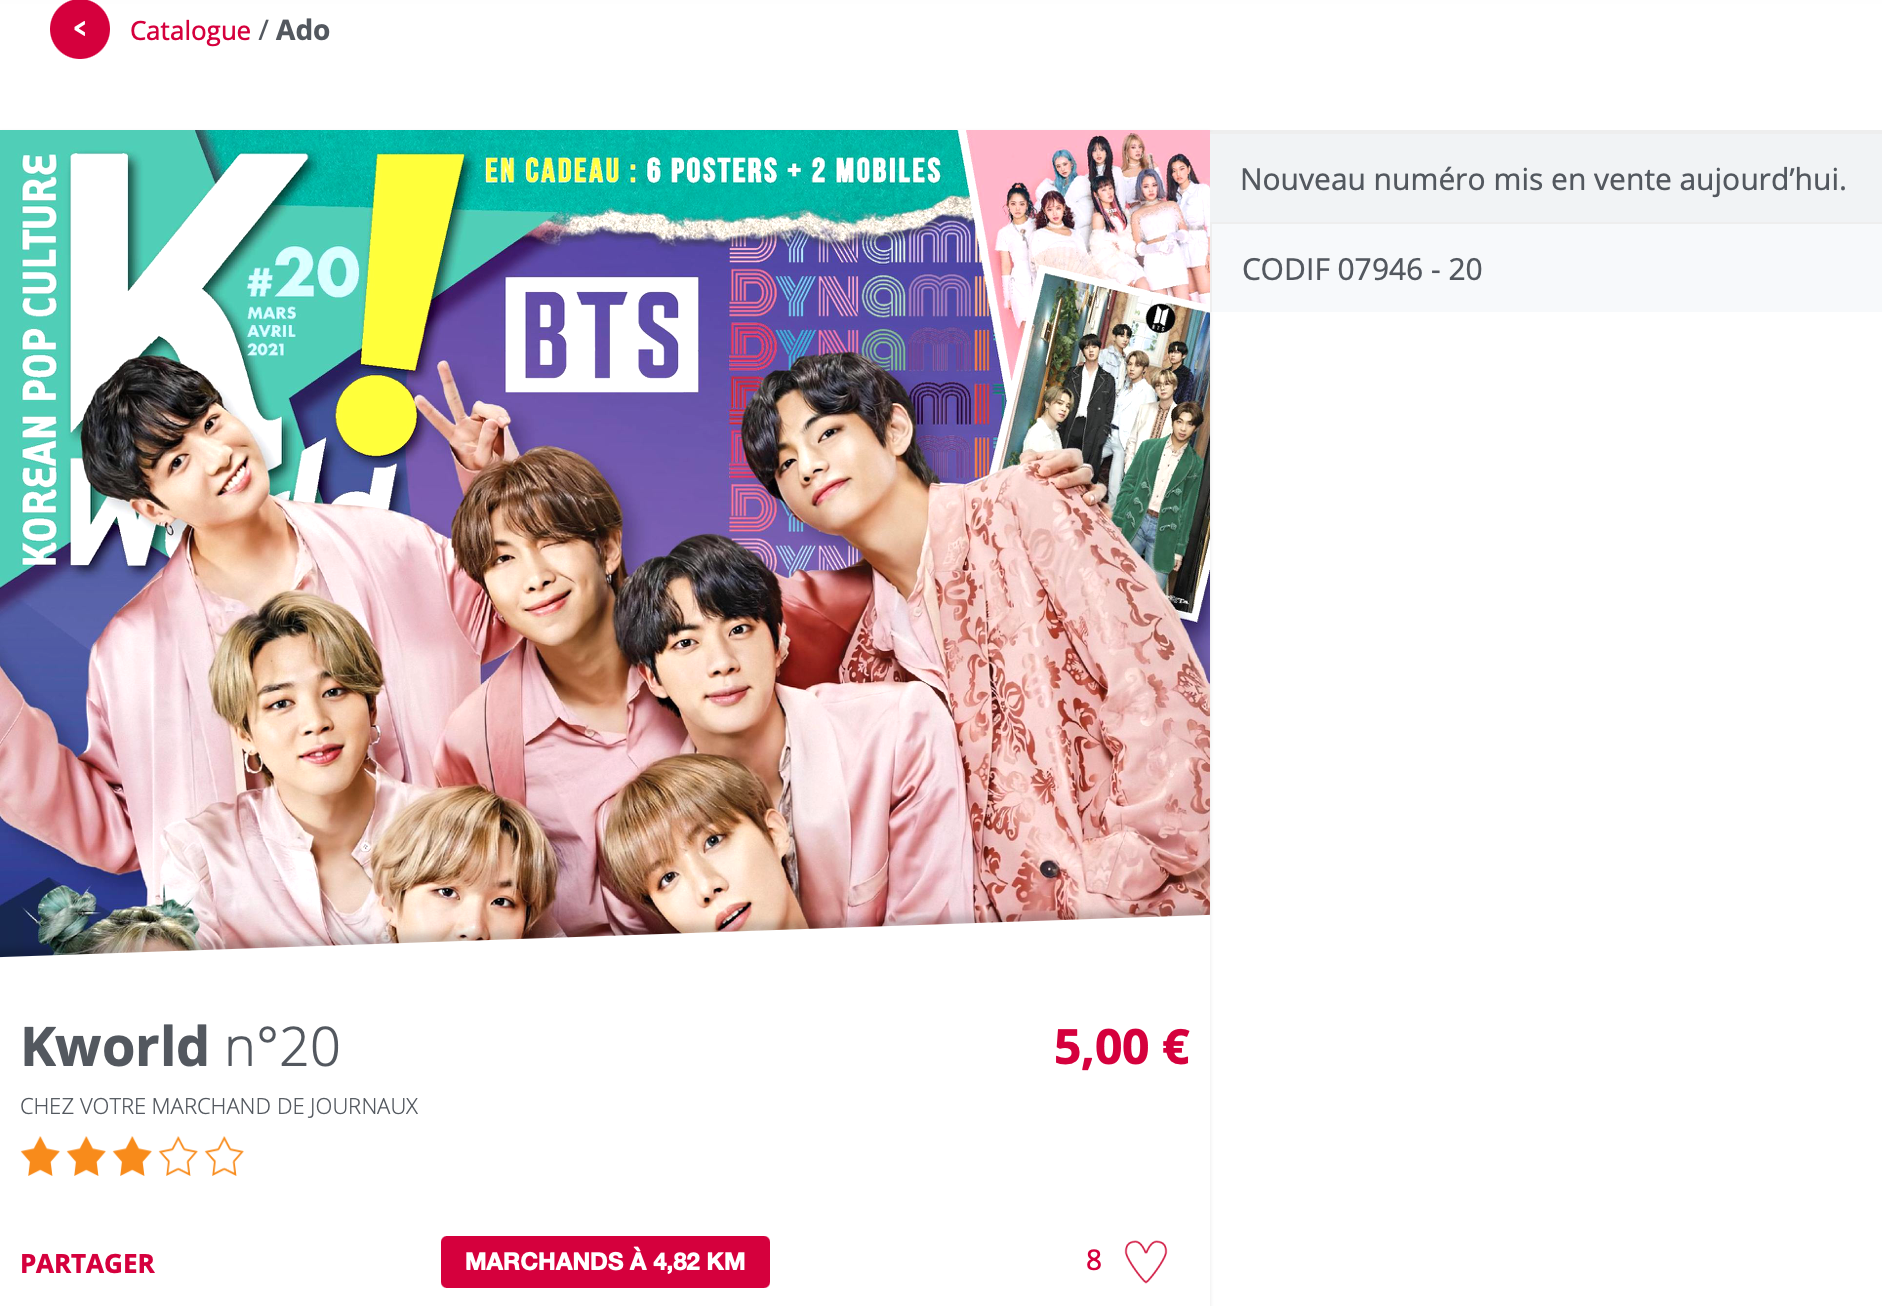Click the BTS logo on the cover
Viewport: 1882px width, 1306px height.
click(x=601, y=335)
